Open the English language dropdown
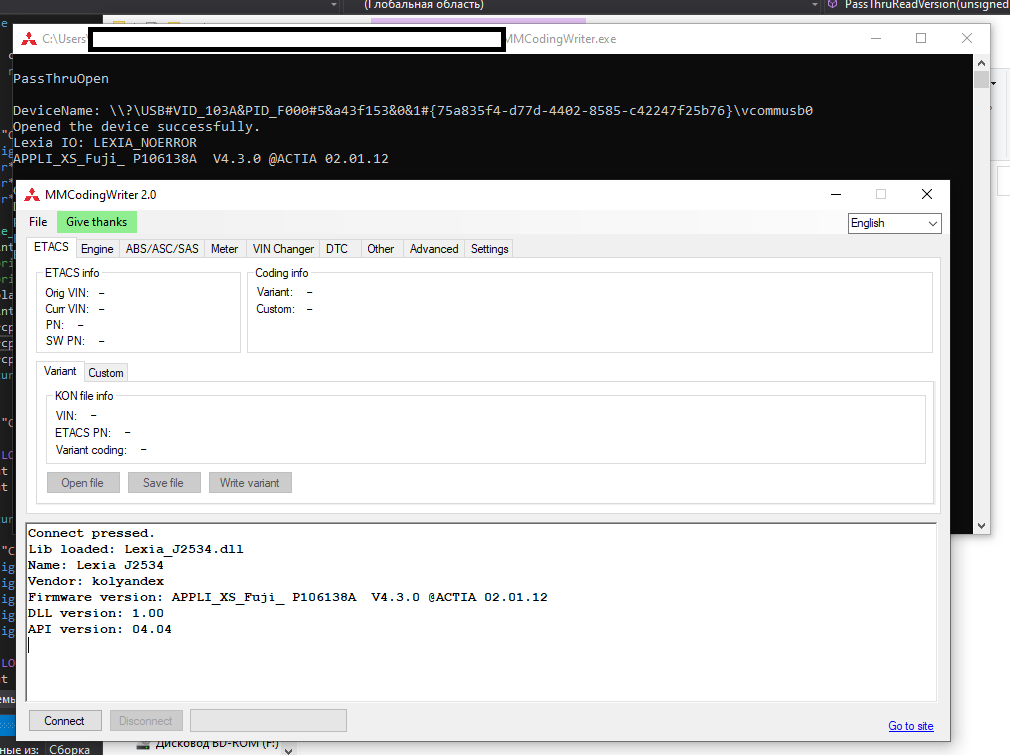The width and height of the screenshot is (1010, 755). pos(894,223)
